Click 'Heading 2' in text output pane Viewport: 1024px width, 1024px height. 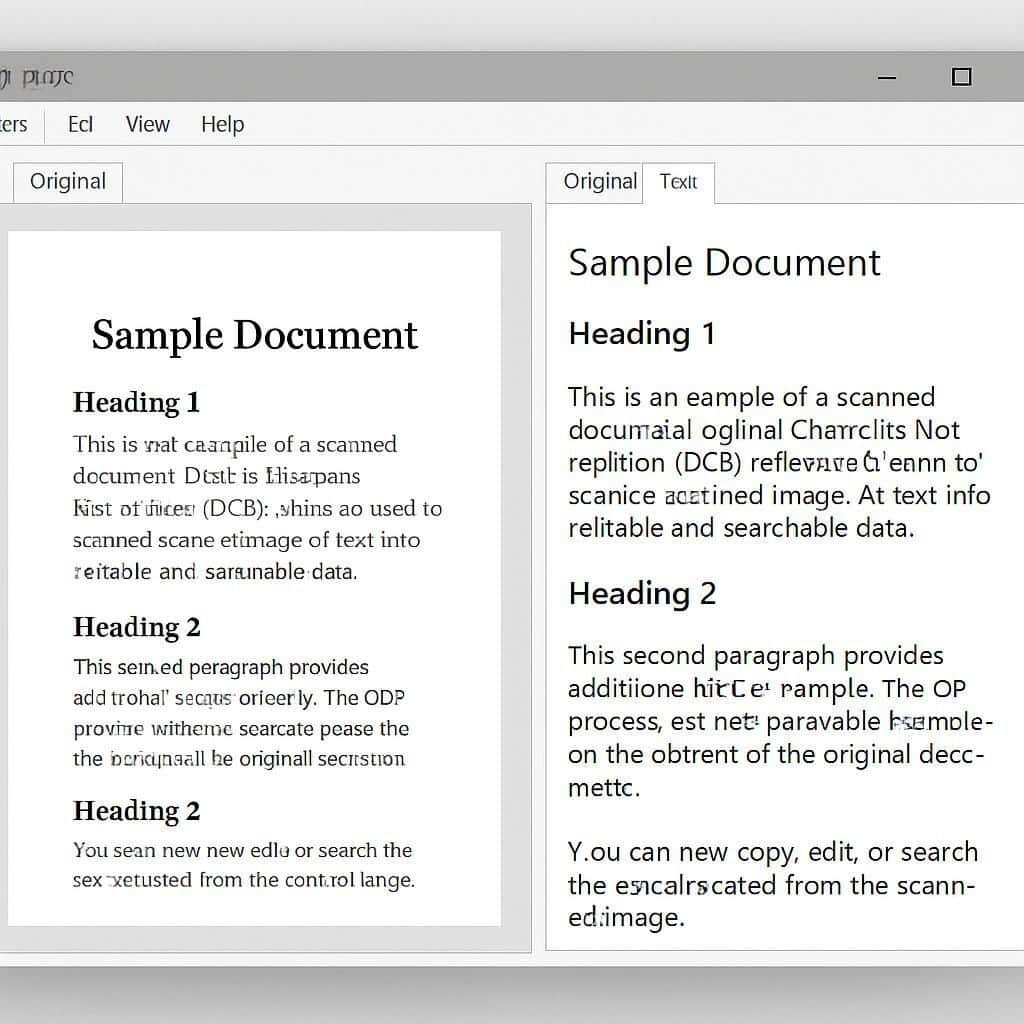tap(642, 594)
